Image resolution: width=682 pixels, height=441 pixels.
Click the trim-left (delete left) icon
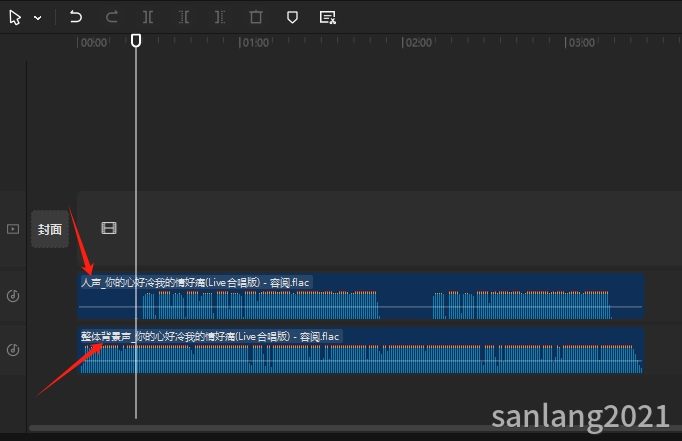point(184,17)
